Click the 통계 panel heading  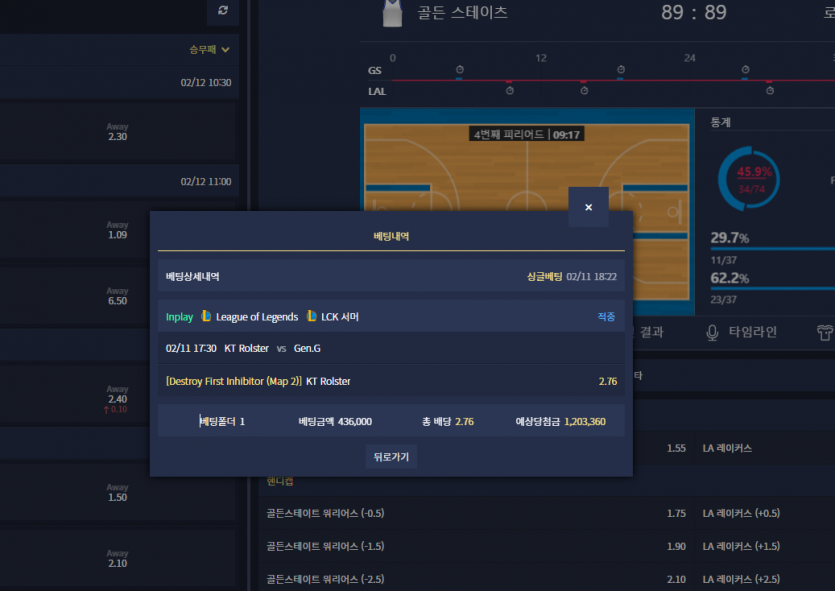721,122
